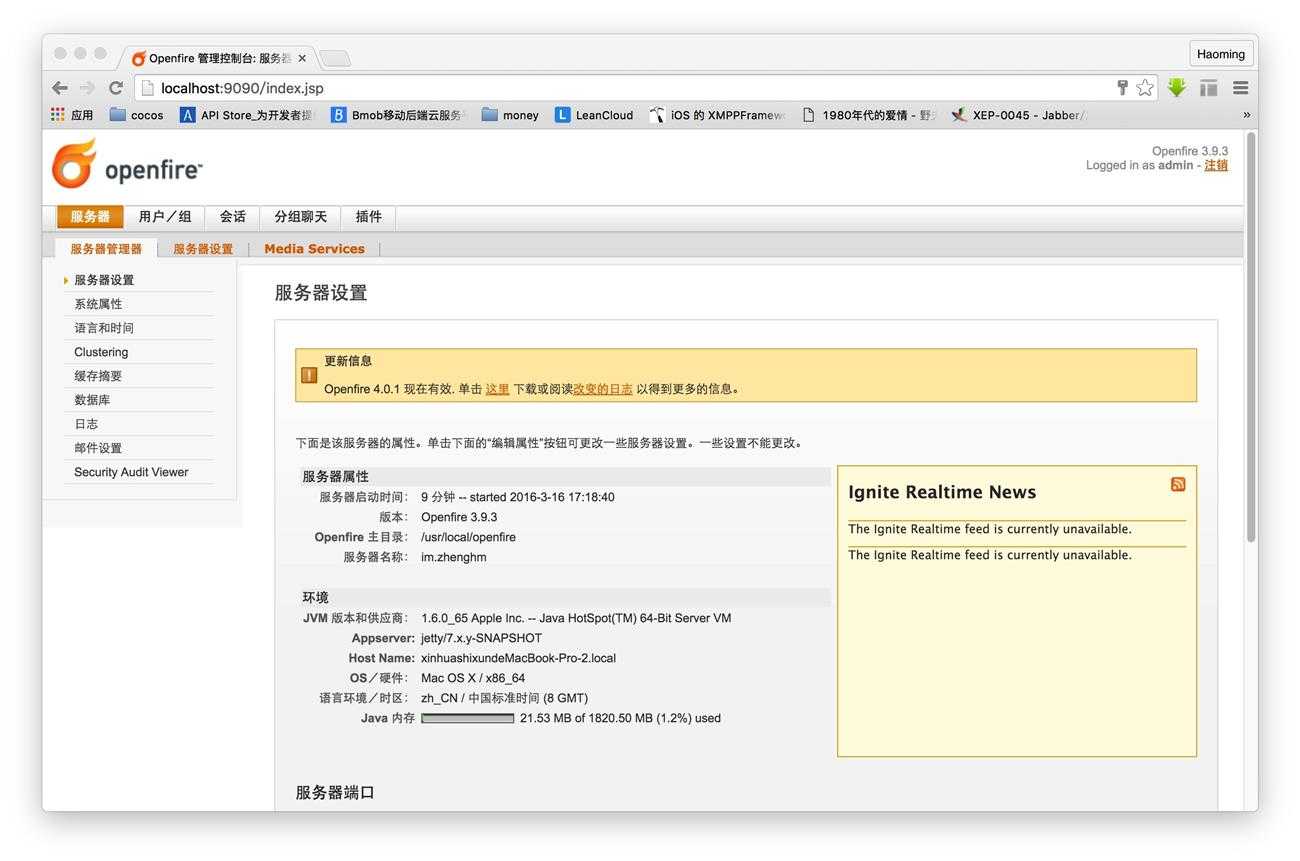Click the Host Name value xinhuashixundeMacBook-Pro-2.local

coord(518,658)
